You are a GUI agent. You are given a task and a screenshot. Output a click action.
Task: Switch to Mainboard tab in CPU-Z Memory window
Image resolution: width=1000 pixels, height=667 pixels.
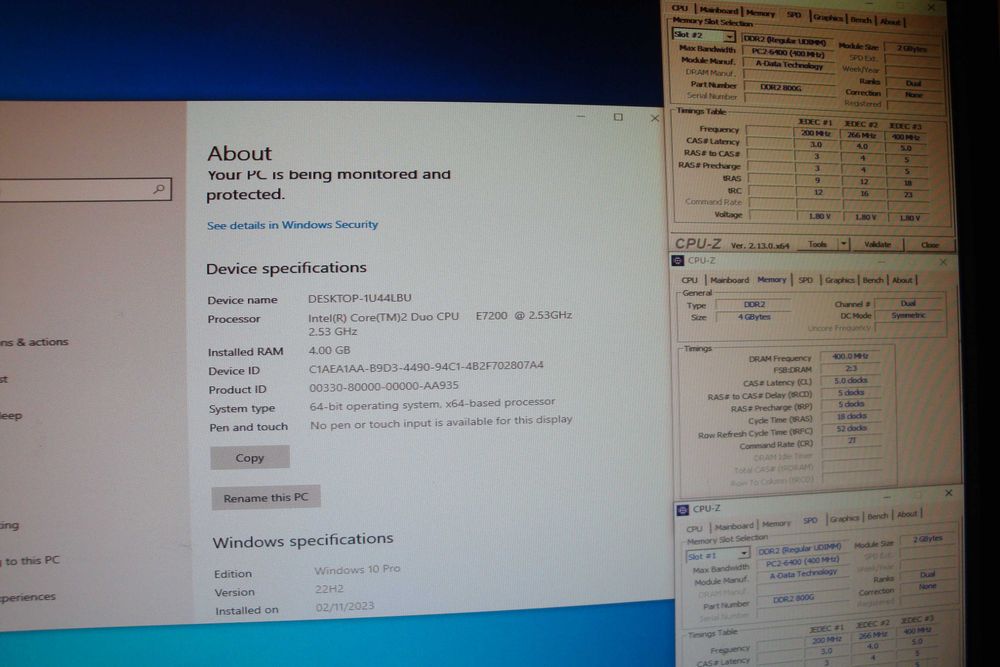pos(730,280)
